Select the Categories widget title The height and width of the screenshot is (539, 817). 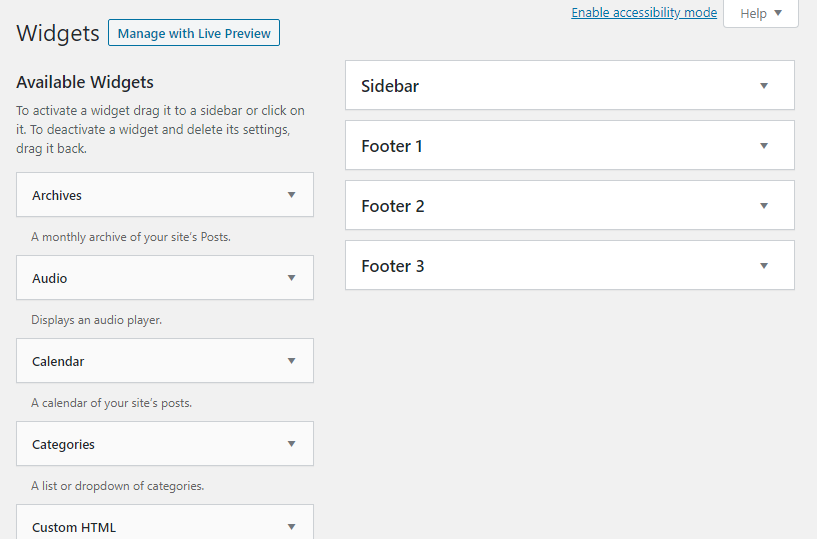[x=63, y=444]
